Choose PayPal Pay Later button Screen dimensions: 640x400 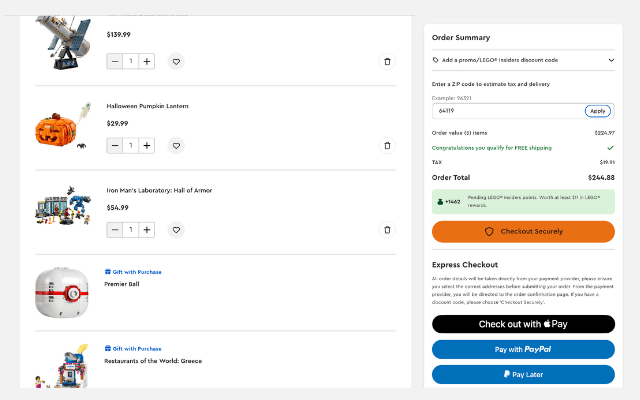click(523, 374)
